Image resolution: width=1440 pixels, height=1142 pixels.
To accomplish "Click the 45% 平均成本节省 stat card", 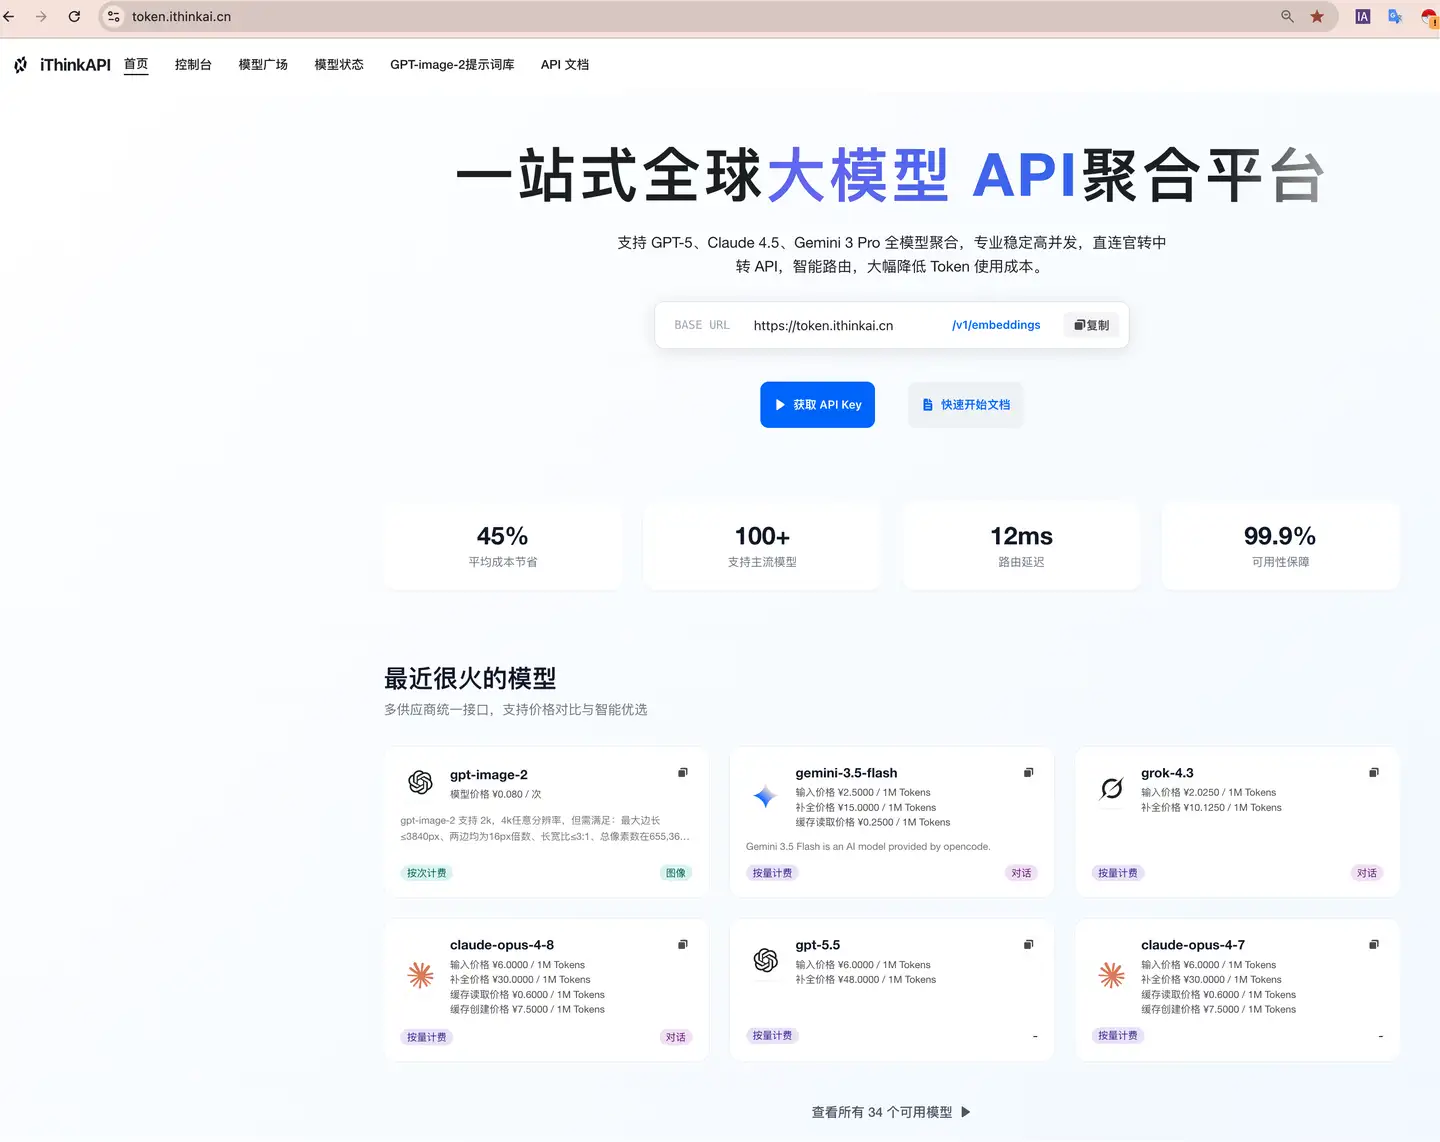I will pyautogui.click(x=503, y=546).
